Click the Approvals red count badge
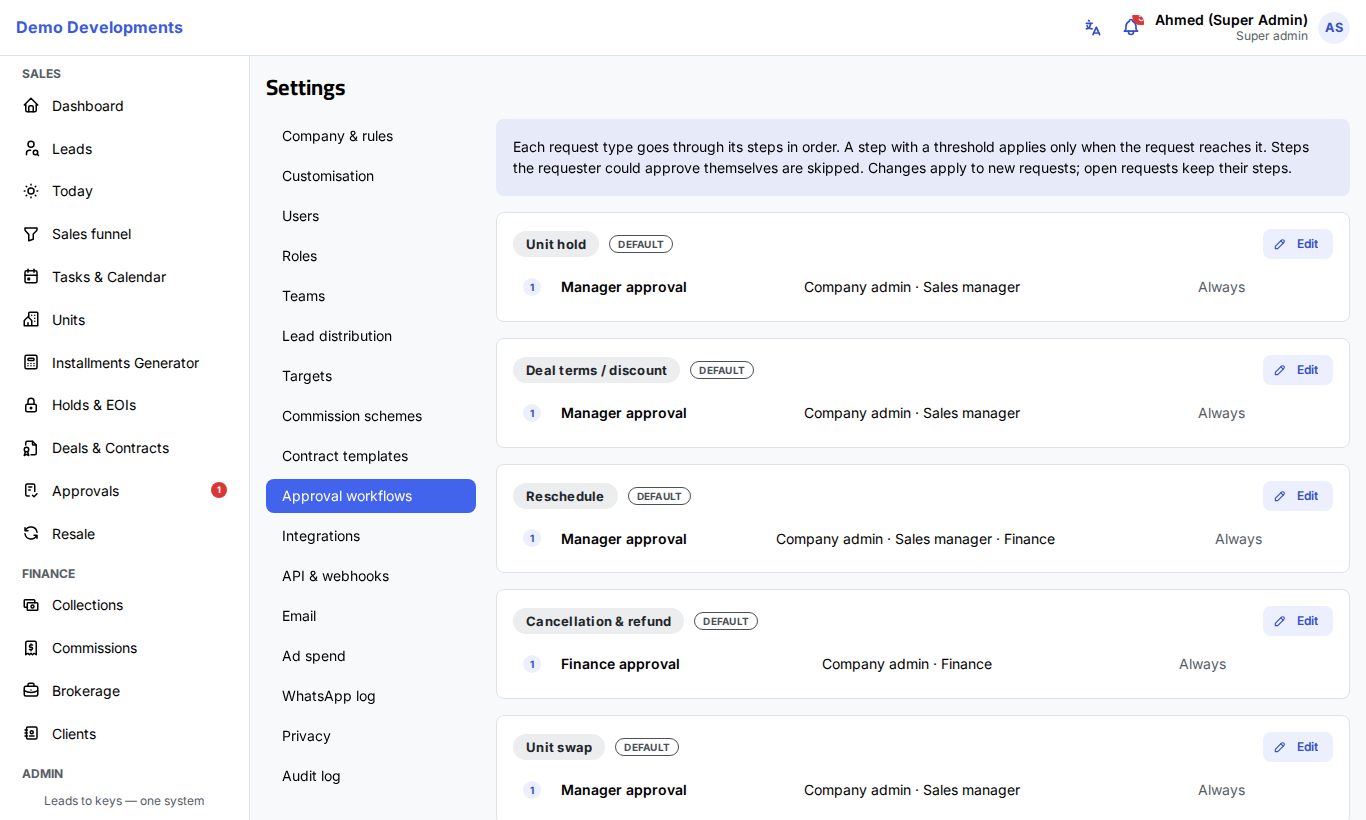1366x820 pixels. (x=219, y=490)
